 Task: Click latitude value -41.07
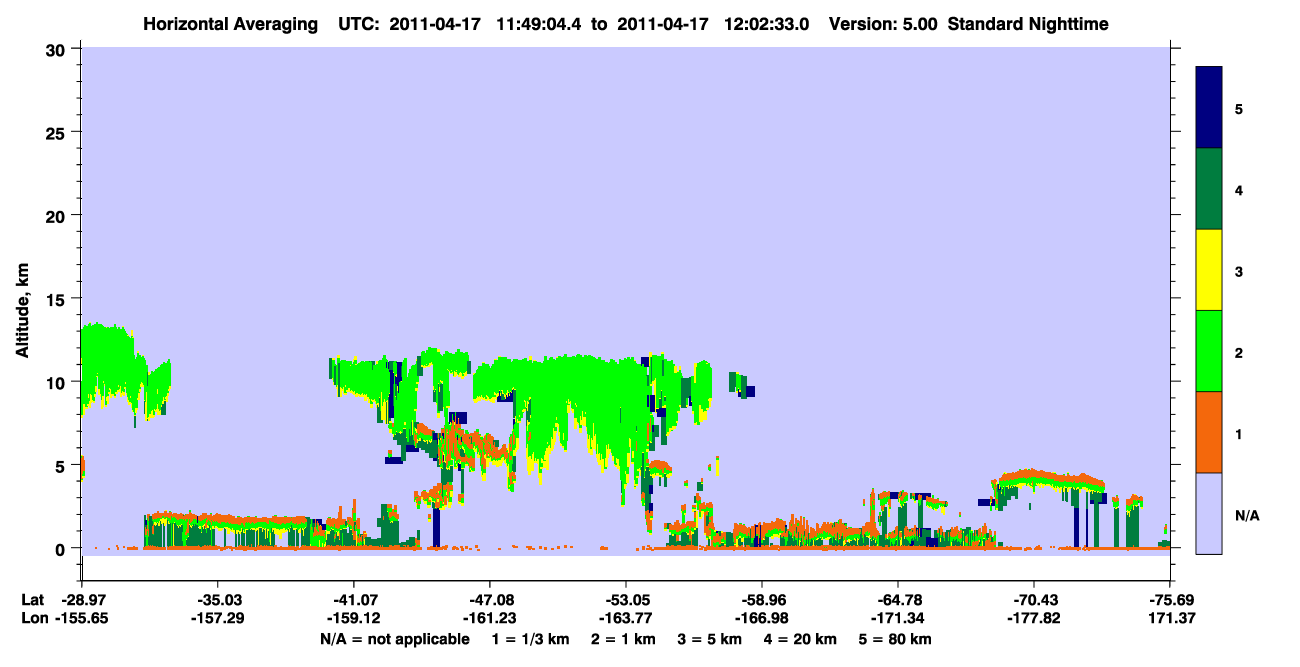click(x=353, y=600)
